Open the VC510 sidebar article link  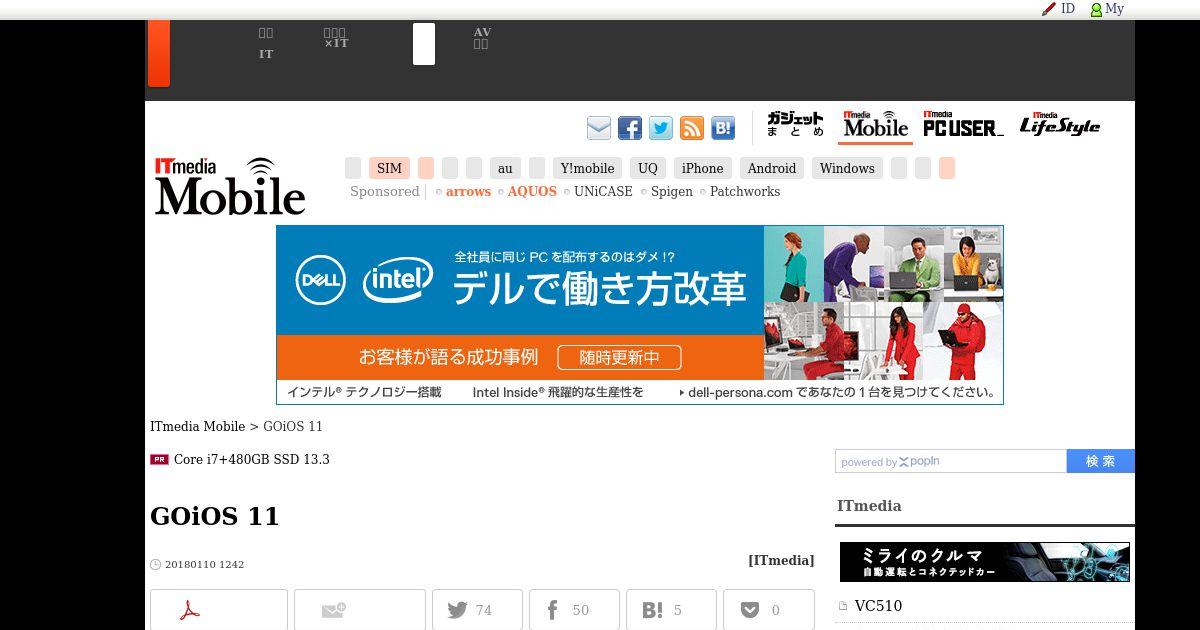coord(878,606)
